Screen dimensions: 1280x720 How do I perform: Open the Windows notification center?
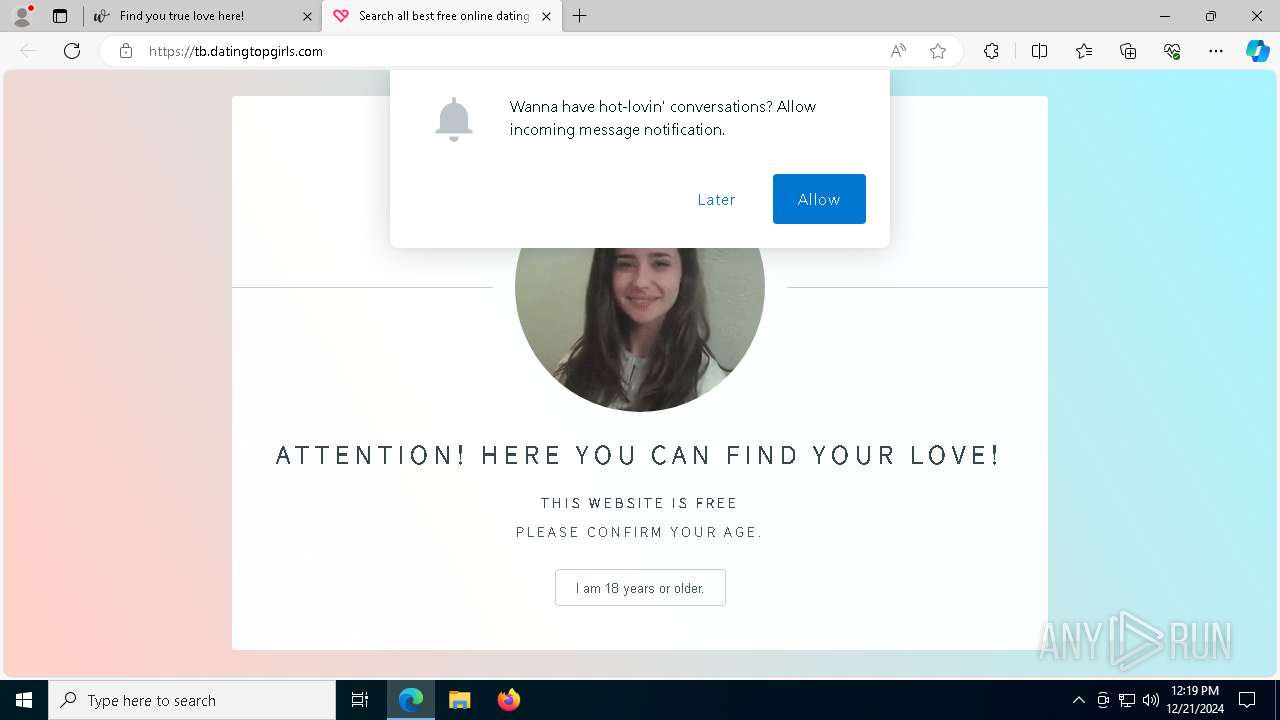(x=1247, y=700)
